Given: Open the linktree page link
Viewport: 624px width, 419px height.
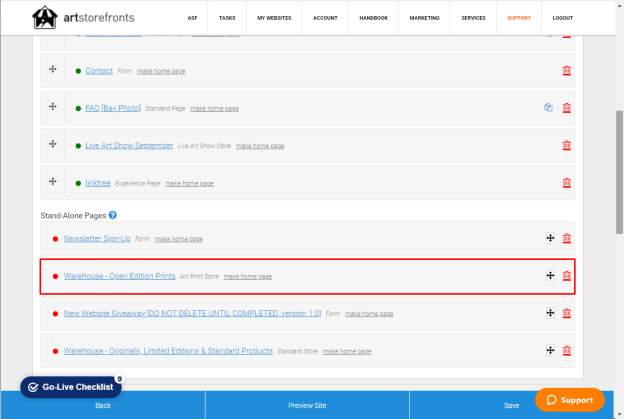Looking at the screenshot, I should pos(98,183).
